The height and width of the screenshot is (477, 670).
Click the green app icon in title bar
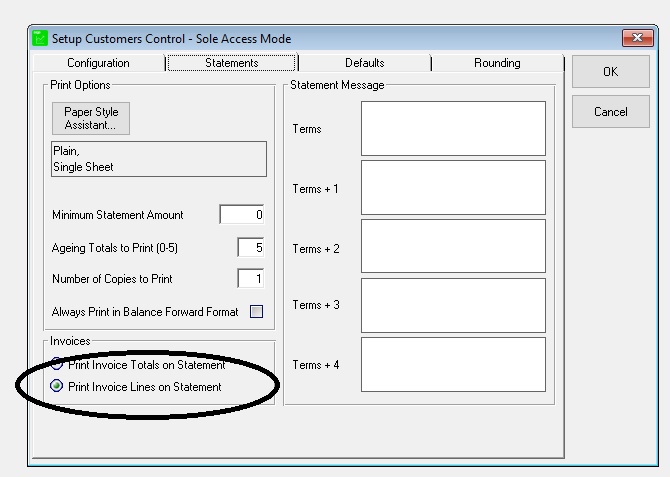tap(40, 39)
